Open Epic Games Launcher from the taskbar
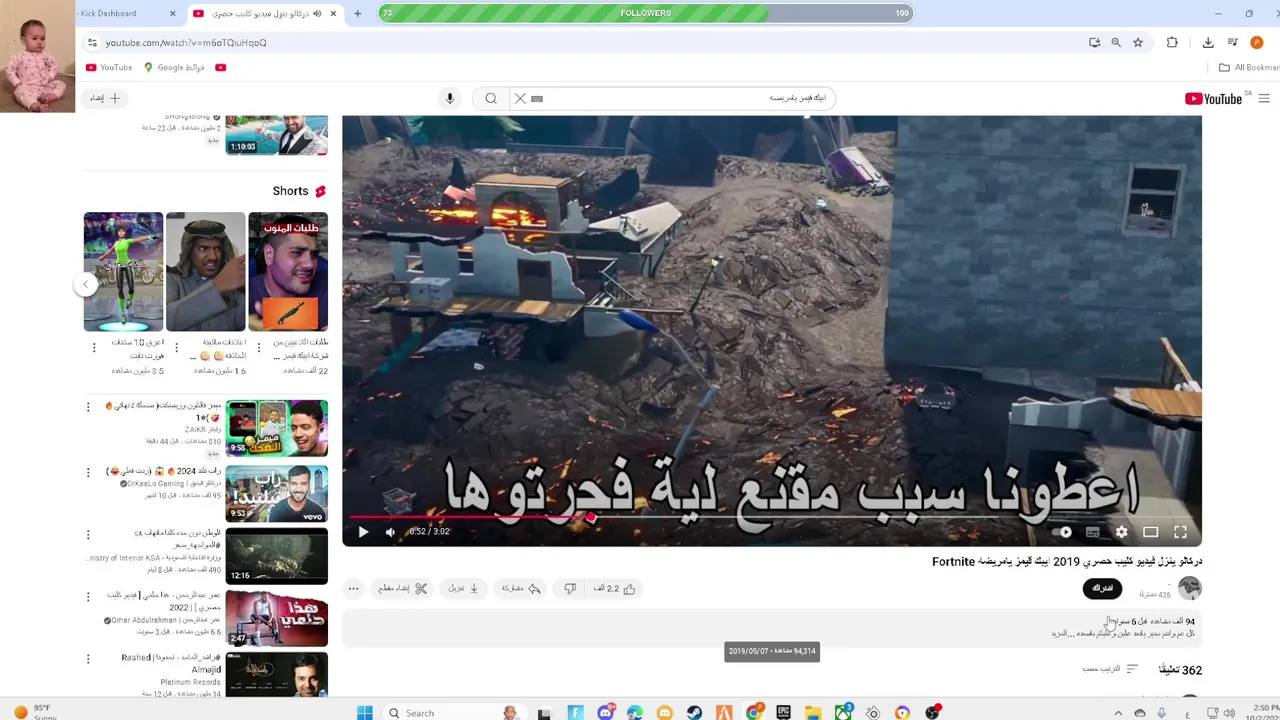This screenshot has height=720, width=1280. (783, 713)
